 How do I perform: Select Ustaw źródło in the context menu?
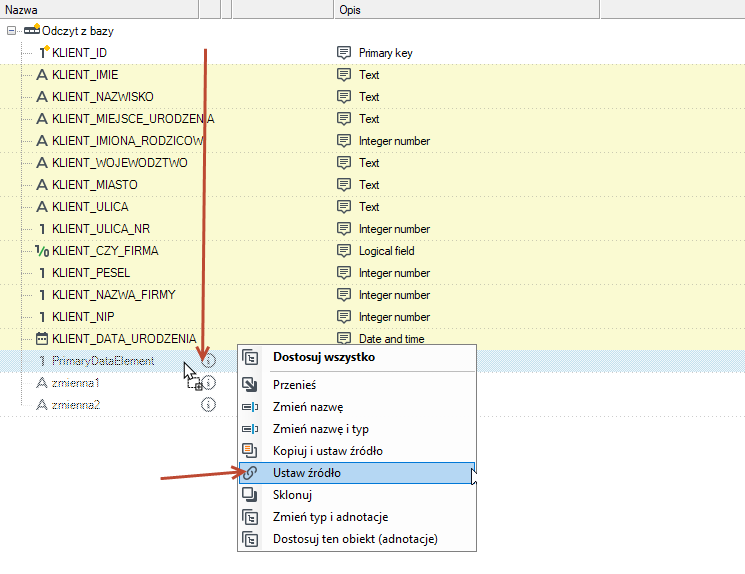(357, 473)
